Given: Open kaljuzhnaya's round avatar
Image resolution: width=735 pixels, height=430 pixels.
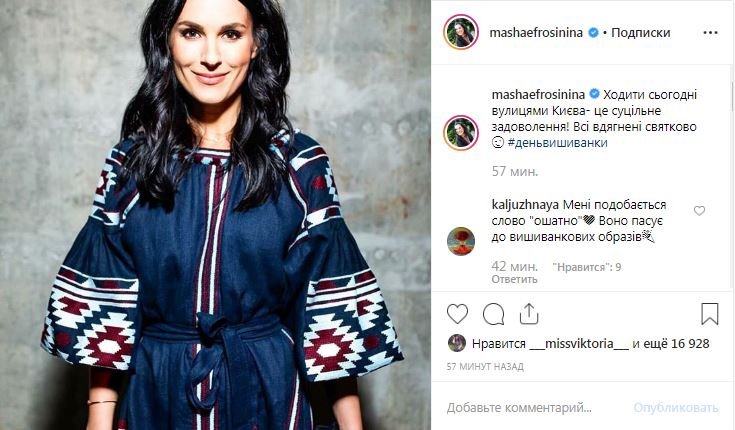Looking at the screenshot, I should coord(461,241).
